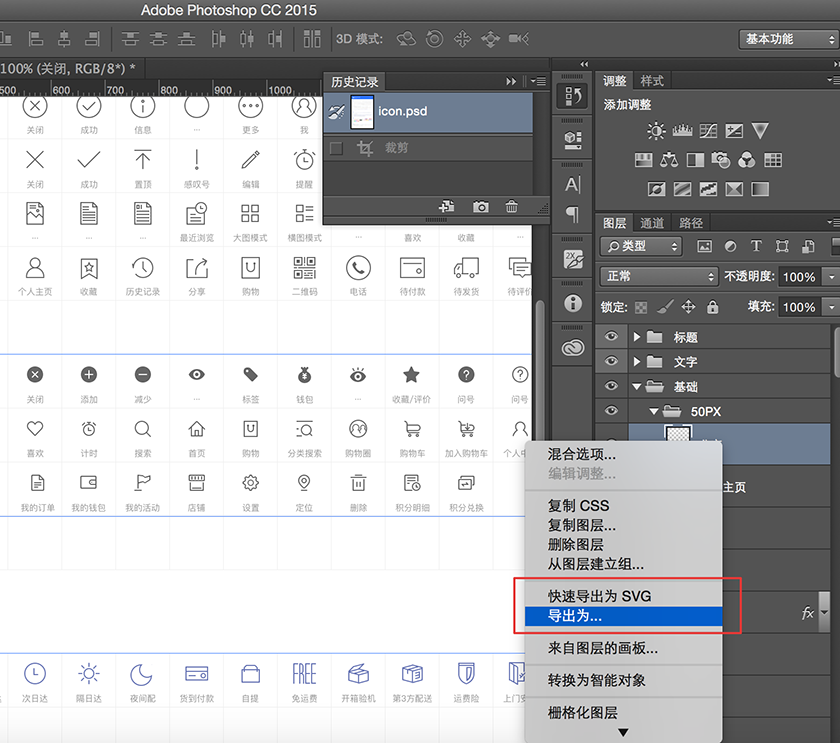Filter for smart objects

(x=808, y=246)
